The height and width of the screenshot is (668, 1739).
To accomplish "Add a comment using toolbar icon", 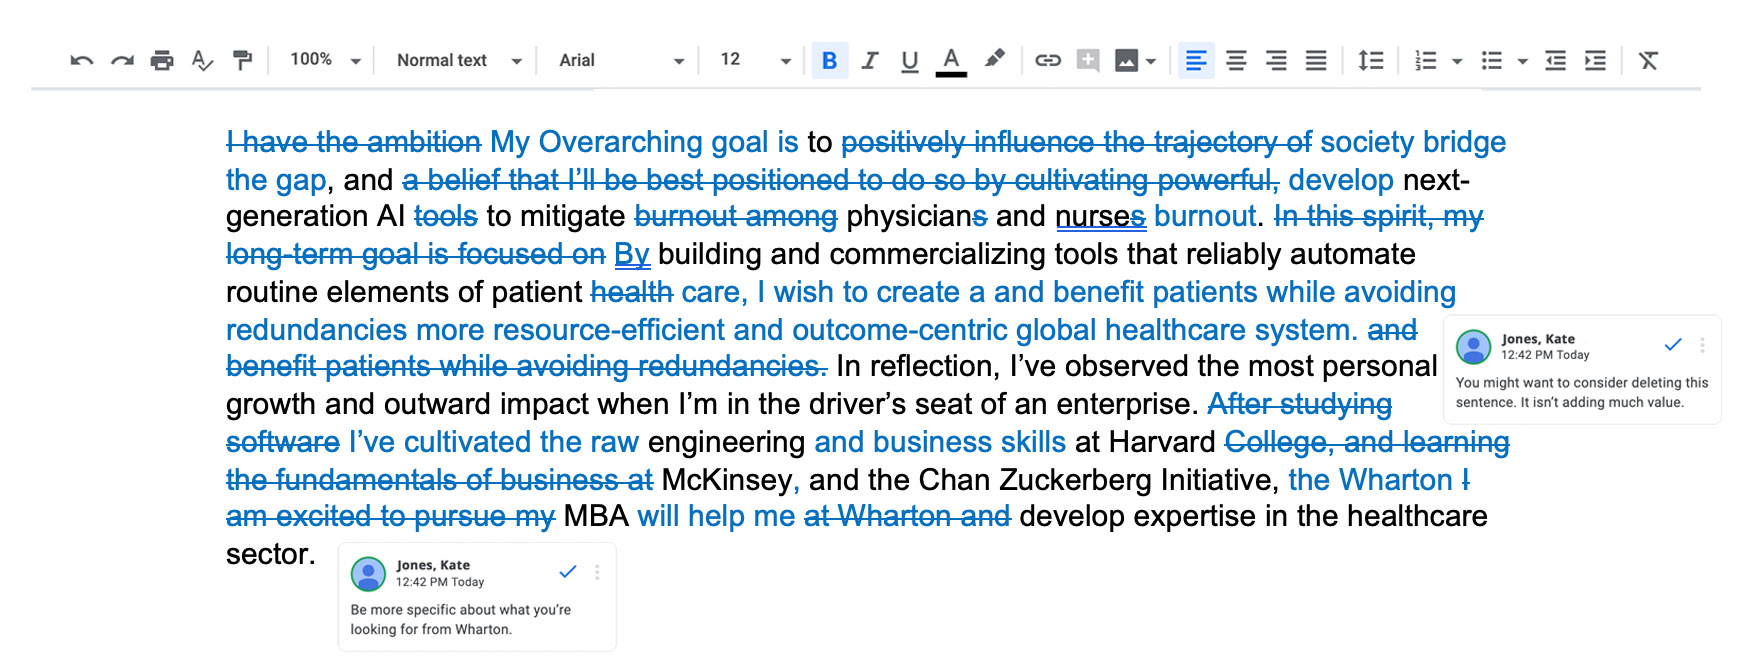I will [x=1088, y=61].
